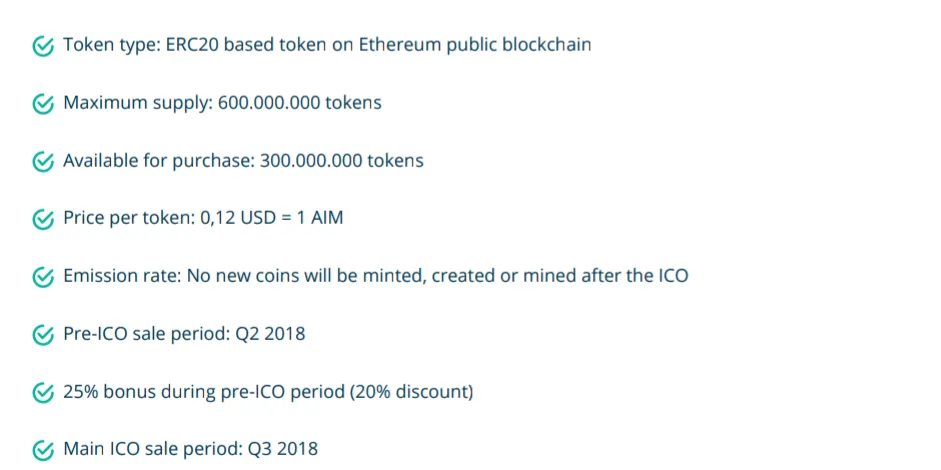Image resolution: width=941 pixels, height=470 pixels.
Task: Click the checkmark icon beside Token type
Action: pos(43,46)
